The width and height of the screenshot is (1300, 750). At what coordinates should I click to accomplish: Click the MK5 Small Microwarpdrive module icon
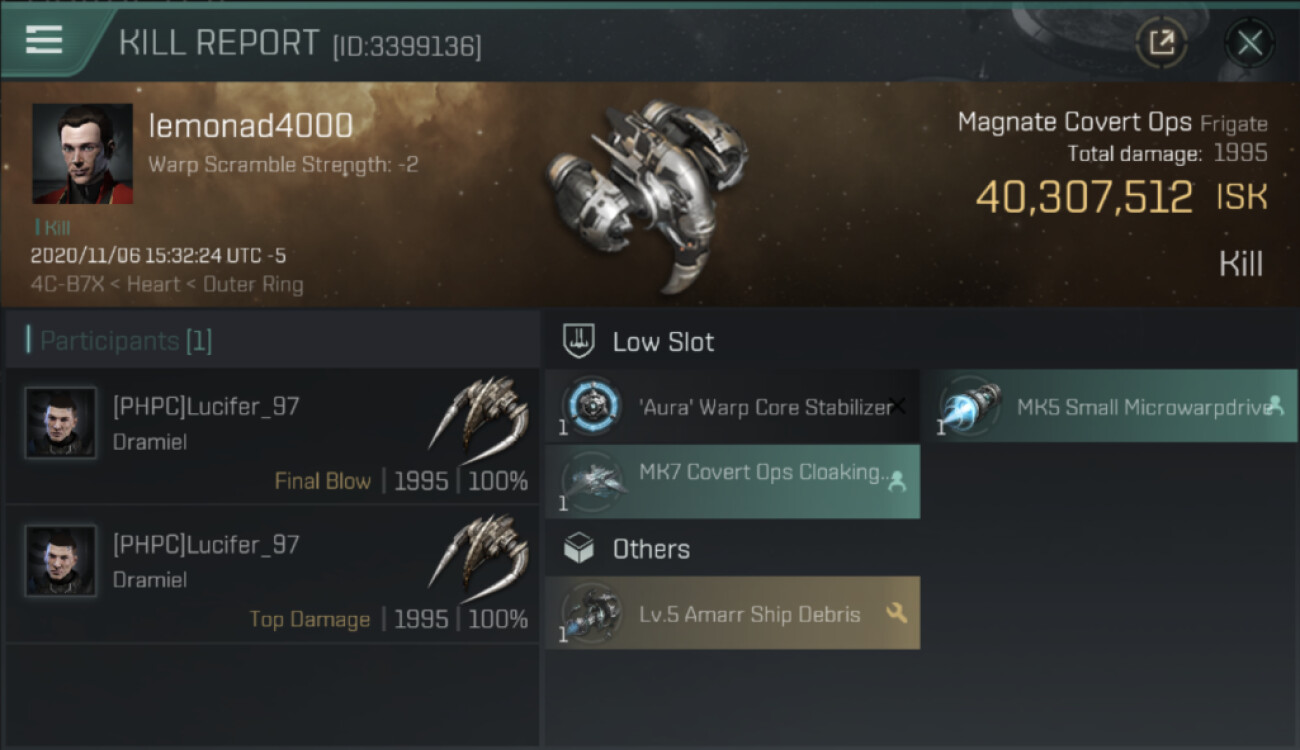coord(967,408)
